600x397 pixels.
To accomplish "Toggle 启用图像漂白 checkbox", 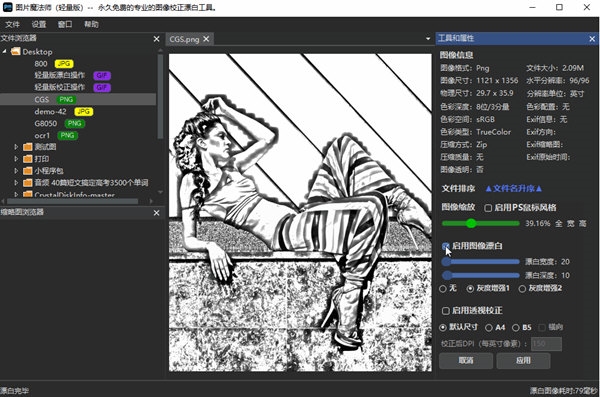I will point(445,246).
